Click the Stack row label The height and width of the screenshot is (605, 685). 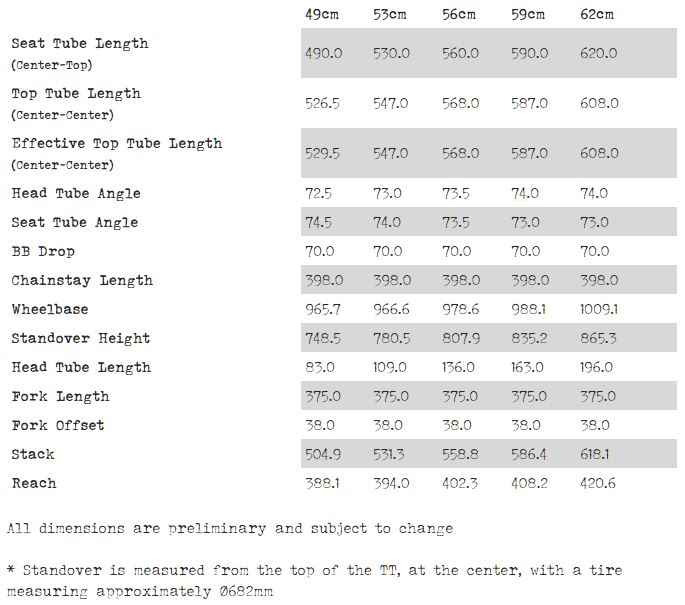coord(33,454)
